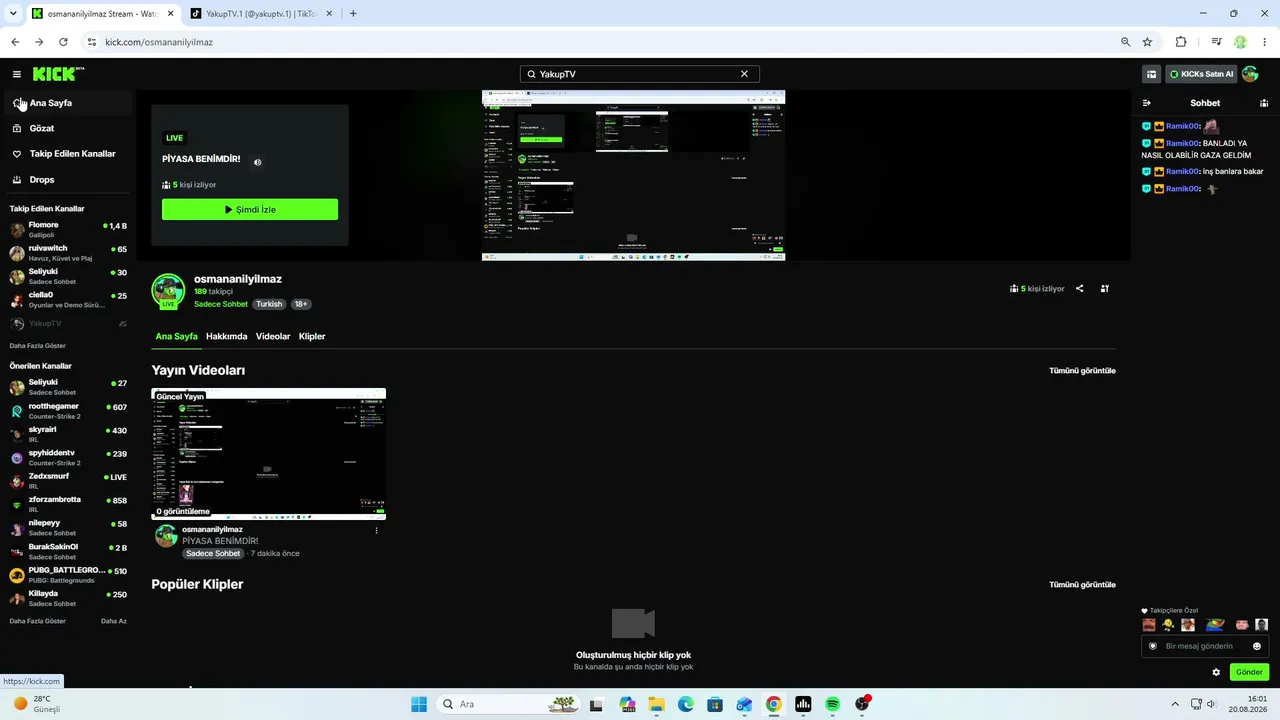Screen dimensions: 1280x720
Task: Open the video card three-dot options
Action: (377, 530)
